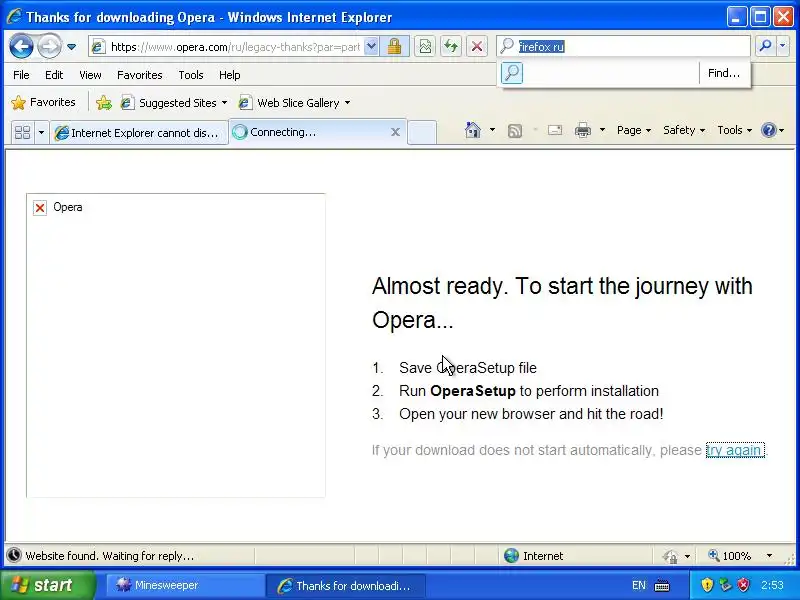Select the Connecting... tab
Screen dimensions: 800x600
click(311, 132)
